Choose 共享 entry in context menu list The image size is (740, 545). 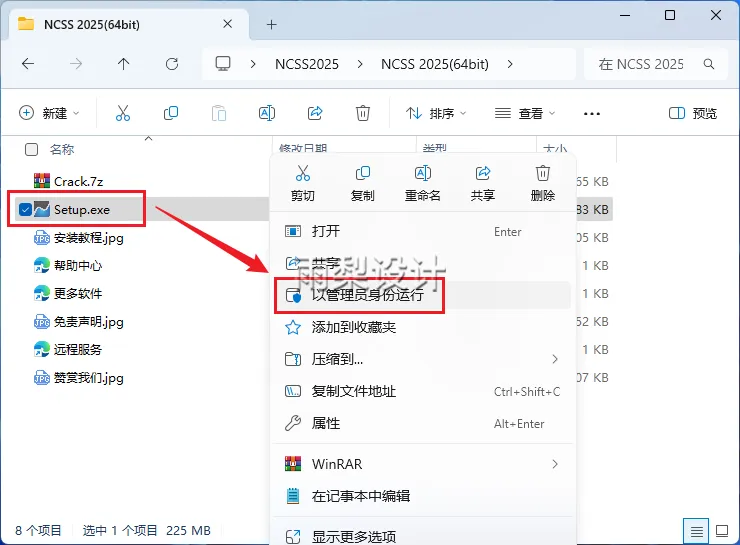pyautogui.click(x=423, y=263)
